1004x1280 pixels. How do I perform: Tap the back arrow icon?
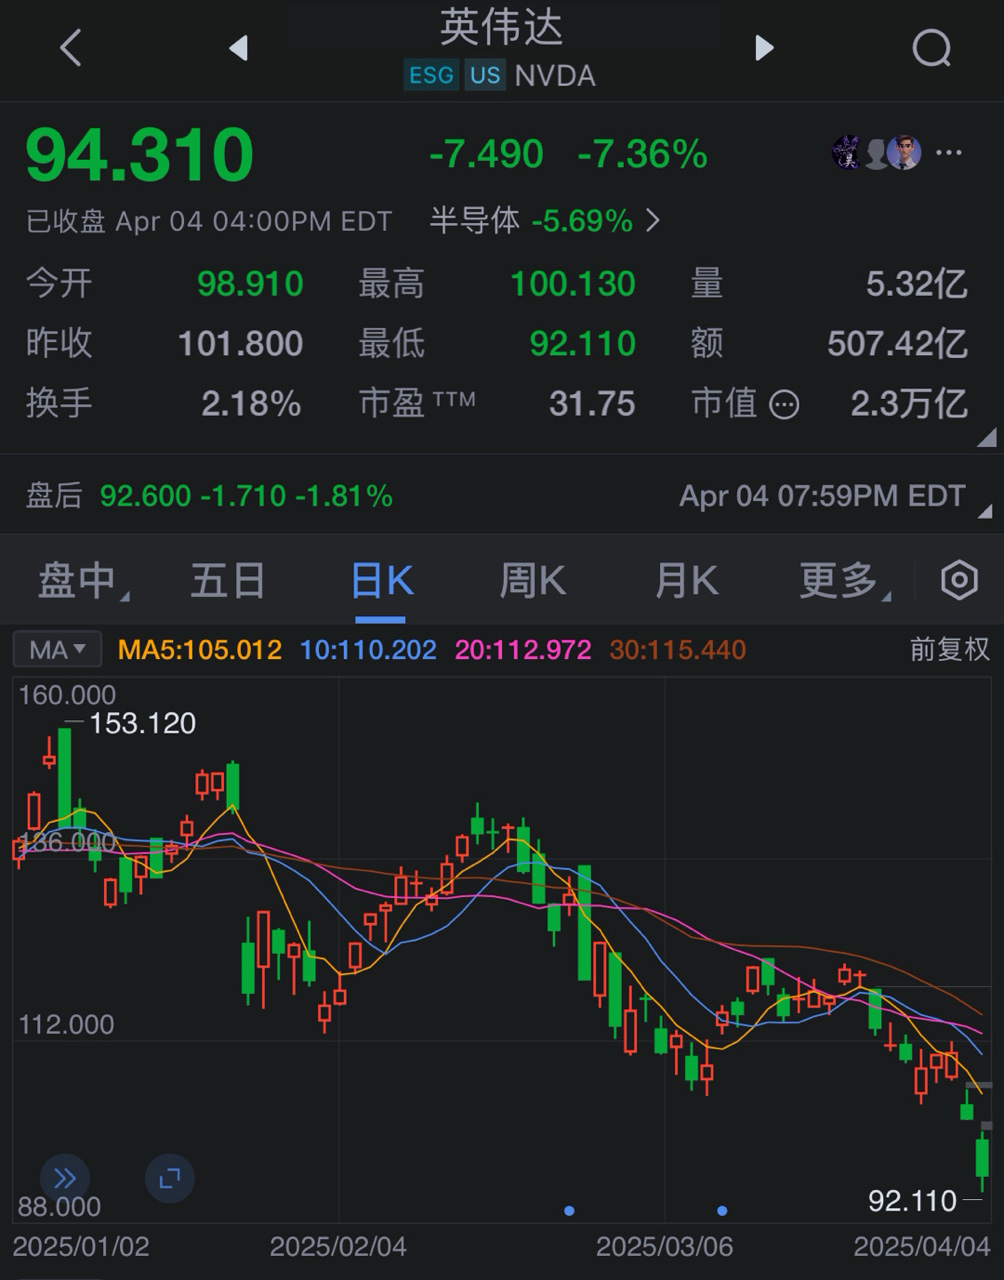tap(70, 47)
